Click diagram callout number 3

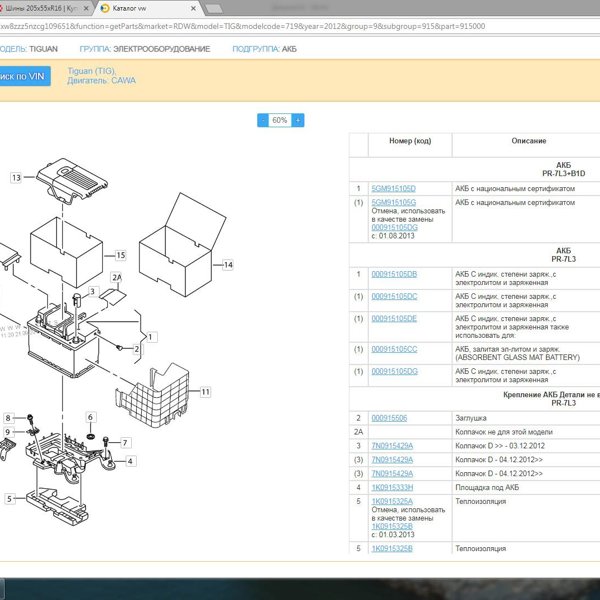(92, 292)
